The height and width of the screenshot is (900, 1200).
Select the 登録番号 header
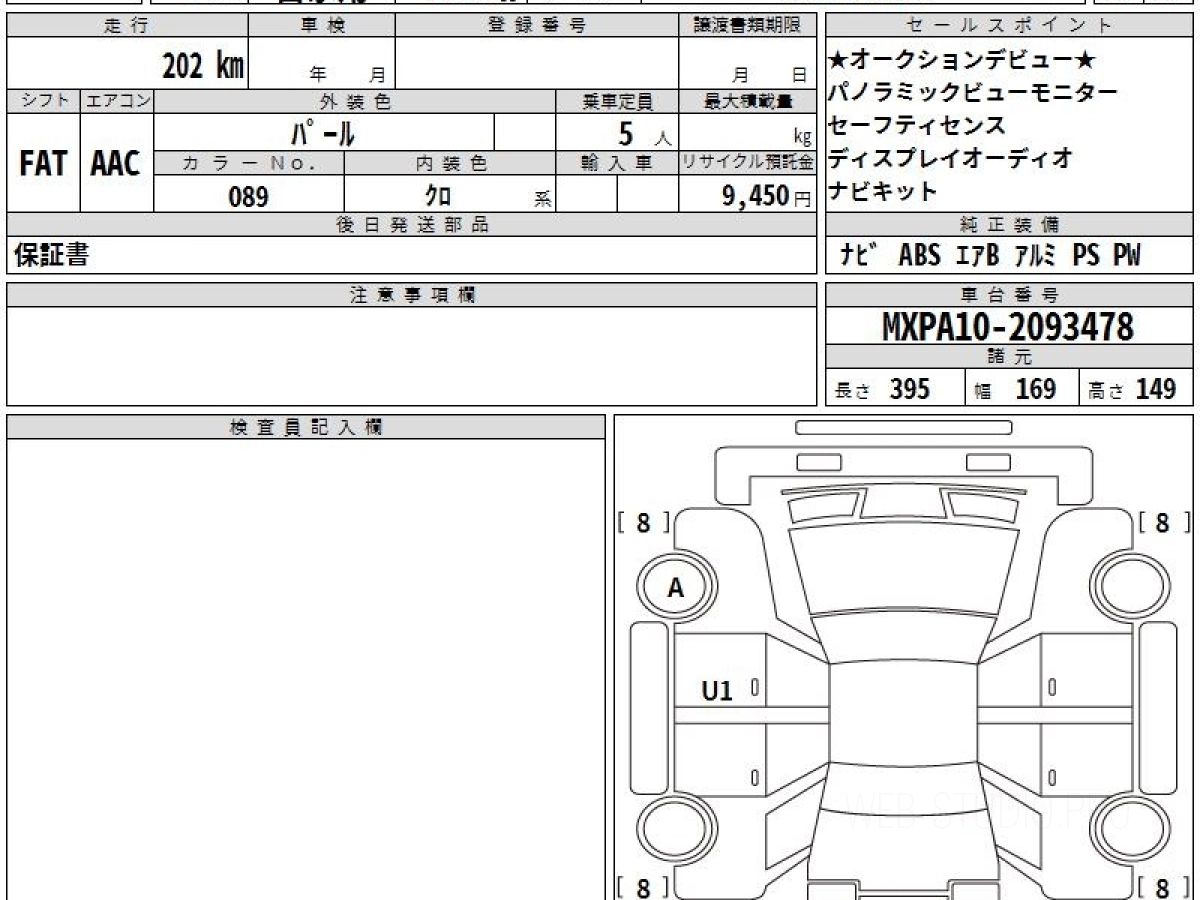[537, 27]
